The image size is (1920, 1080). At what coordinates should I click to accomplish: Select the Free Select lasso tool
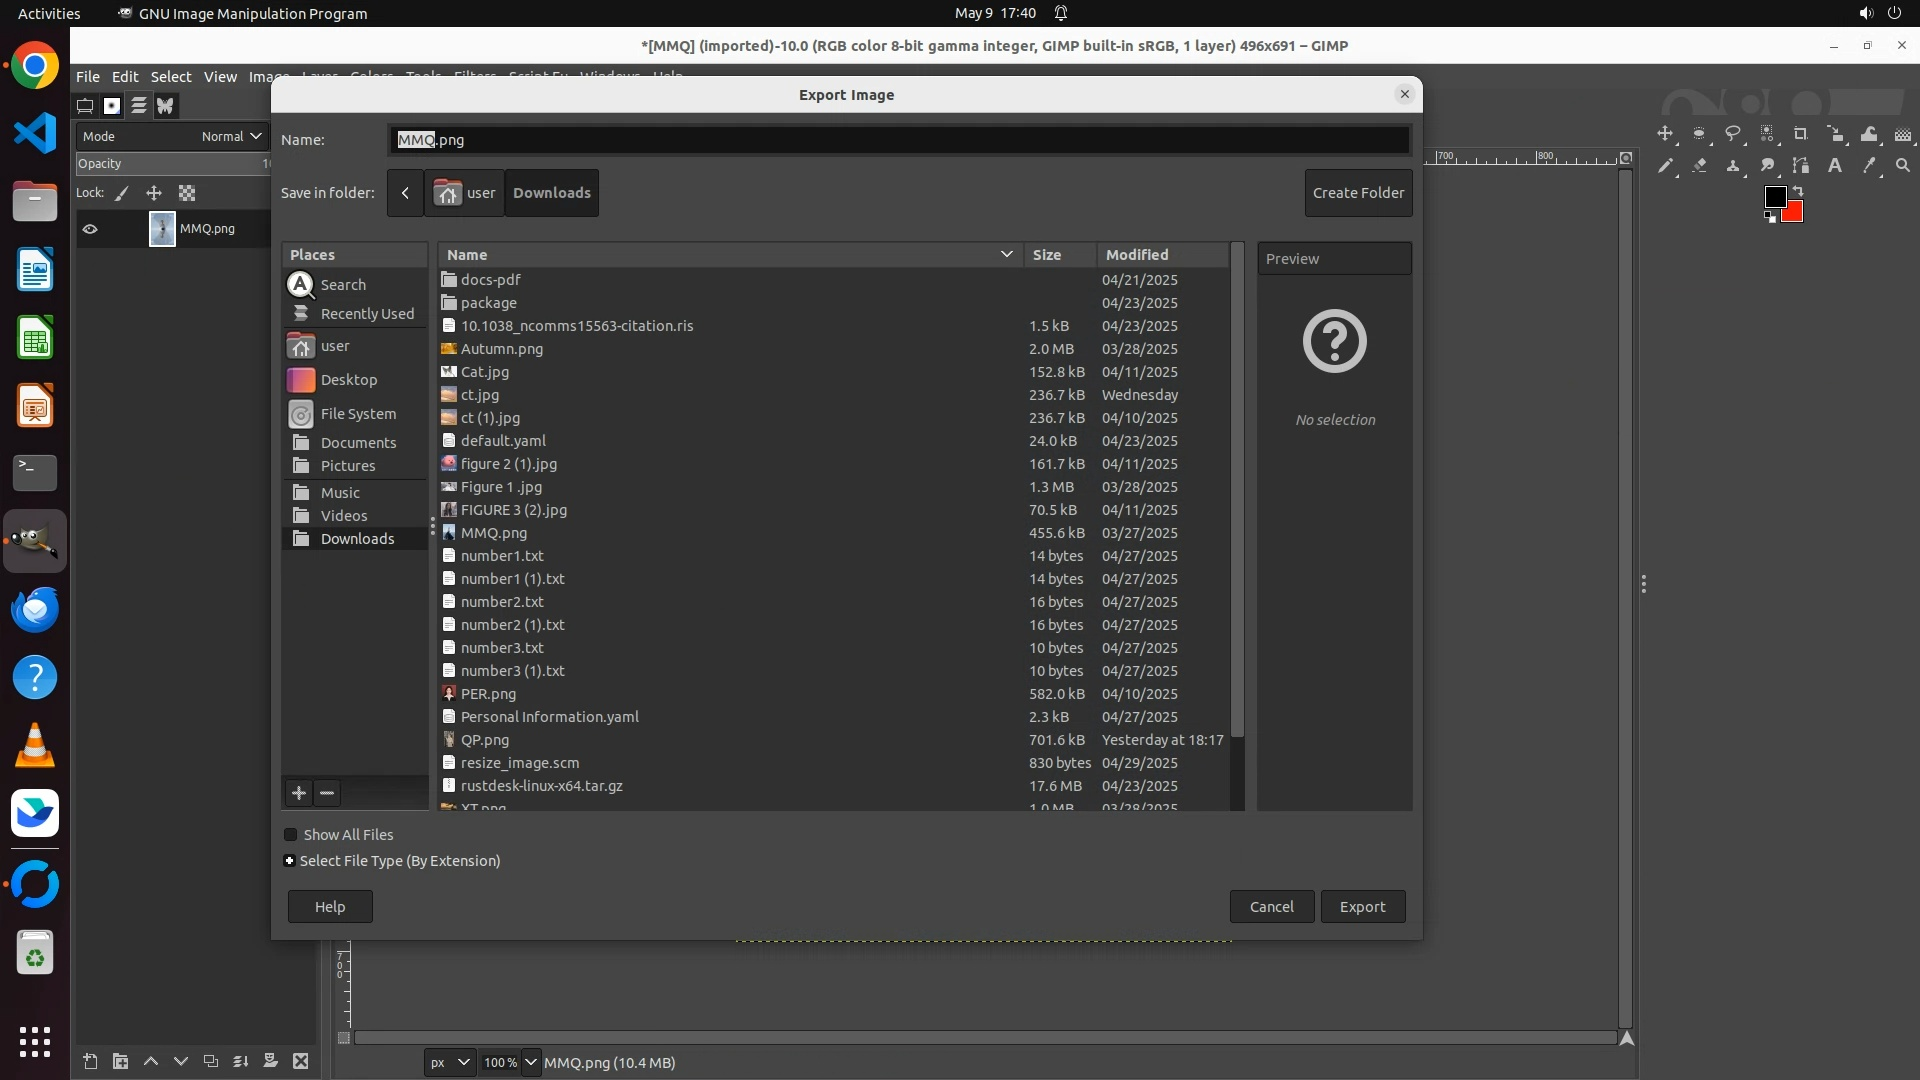point(1733,134)
